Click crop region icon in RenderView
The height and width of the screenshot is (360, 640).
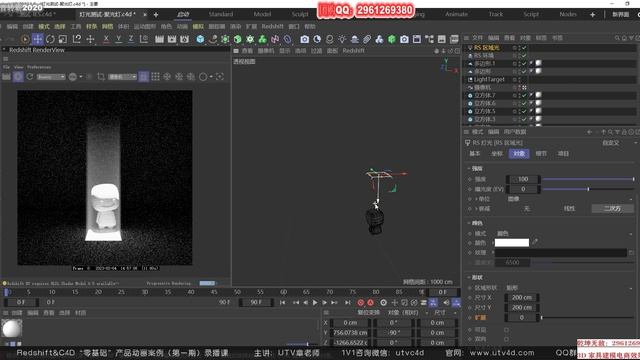tap(101, 77)
